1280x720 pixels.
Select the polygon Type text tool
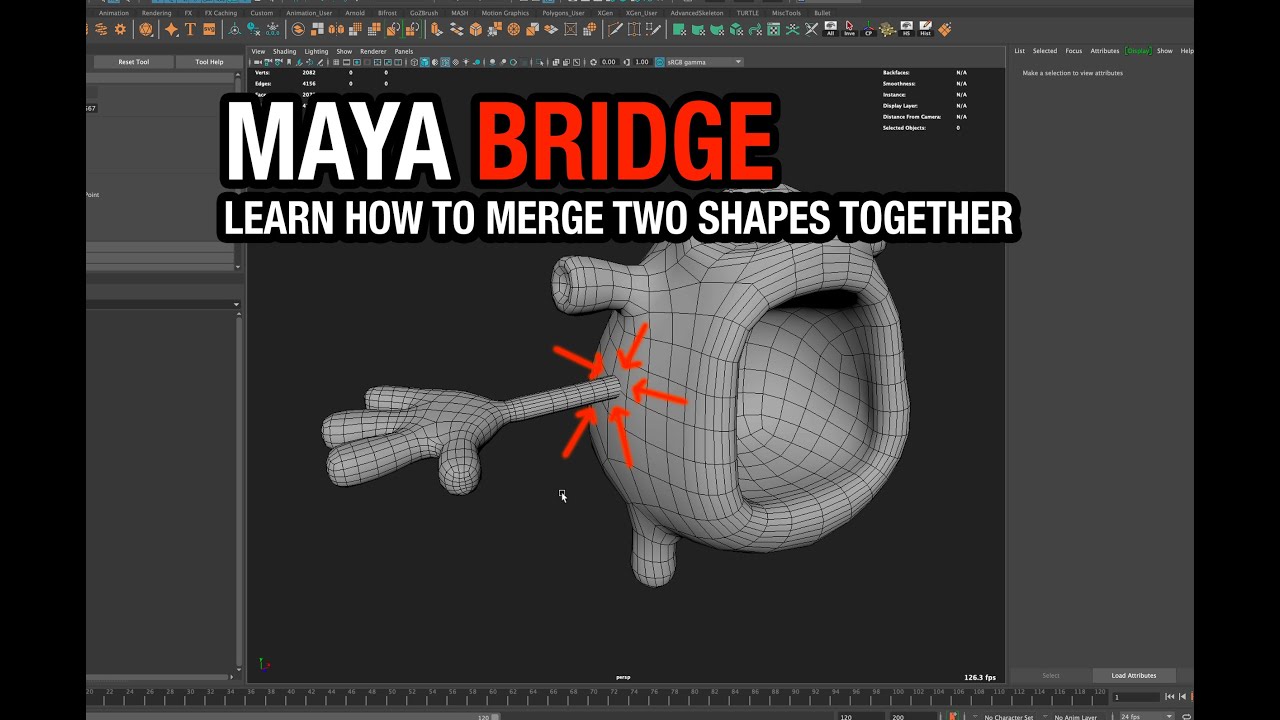[190, 29]
